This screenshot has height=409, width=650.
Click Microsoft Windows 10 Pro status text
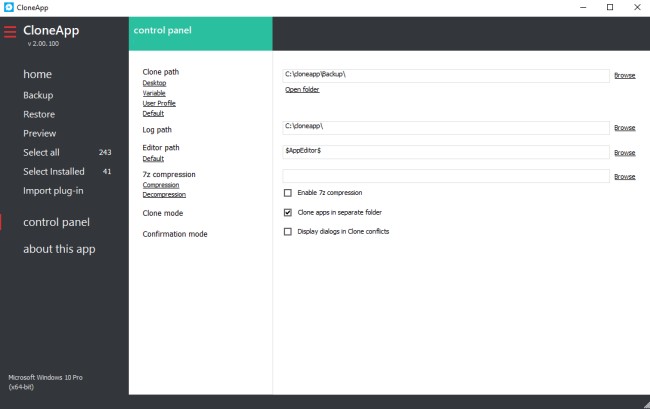click(46, 382)
